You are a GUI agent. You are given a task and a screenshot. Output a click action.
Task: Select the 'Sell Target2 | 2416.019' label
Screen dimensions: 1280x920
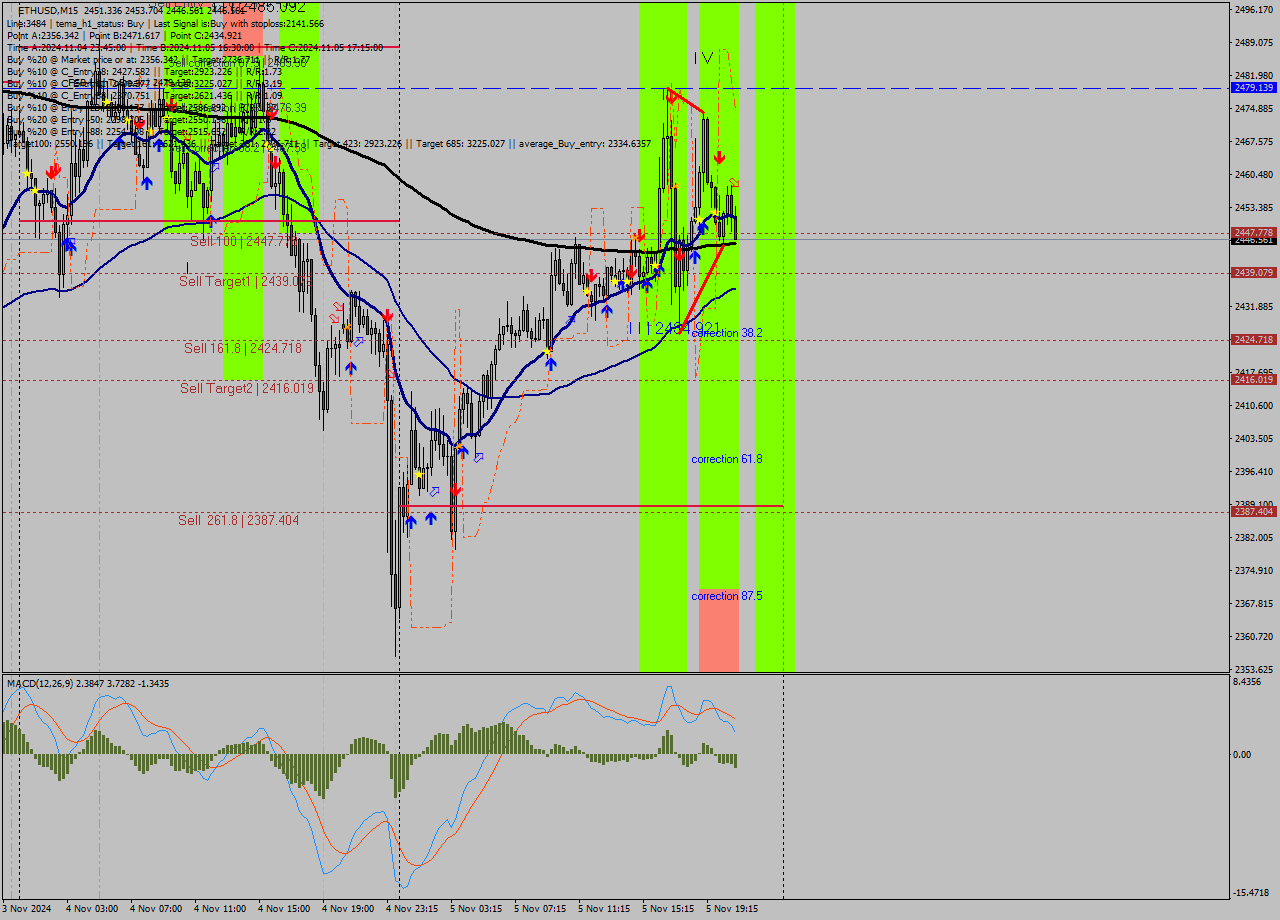click(x=246, y=388)
